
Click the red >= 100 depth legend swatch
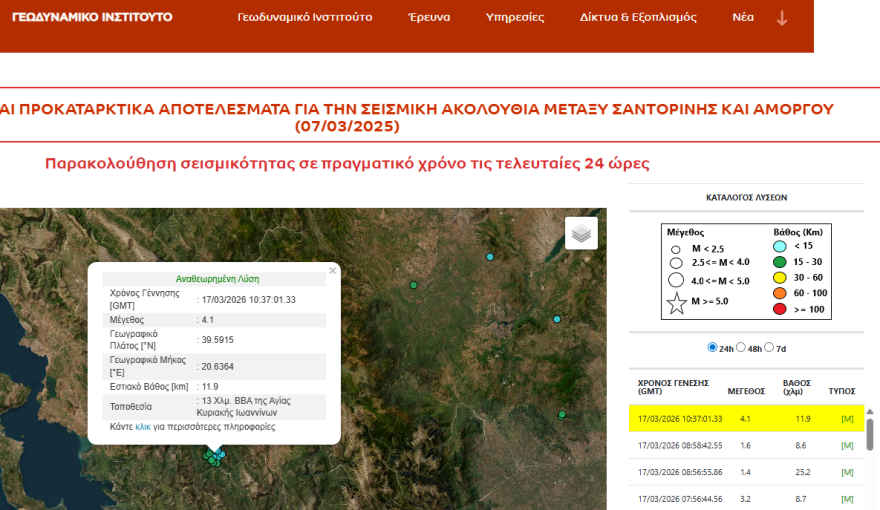click(x=780, y=309)
